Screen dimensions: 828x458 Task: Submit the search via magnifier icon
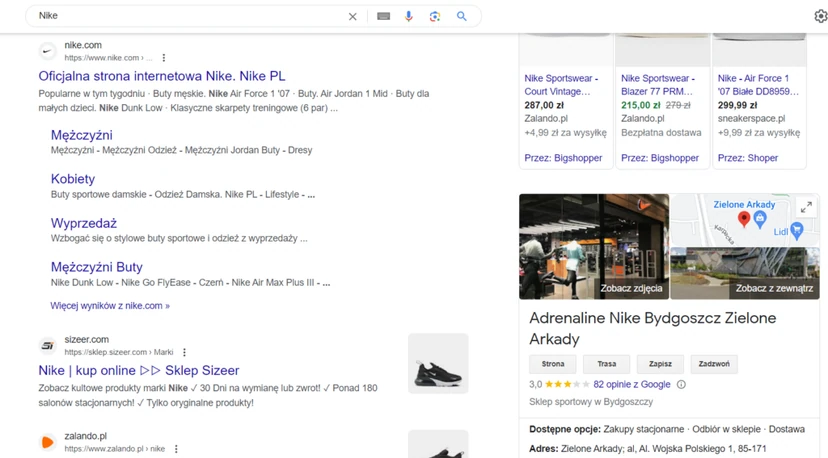click(x=462, y=16)
